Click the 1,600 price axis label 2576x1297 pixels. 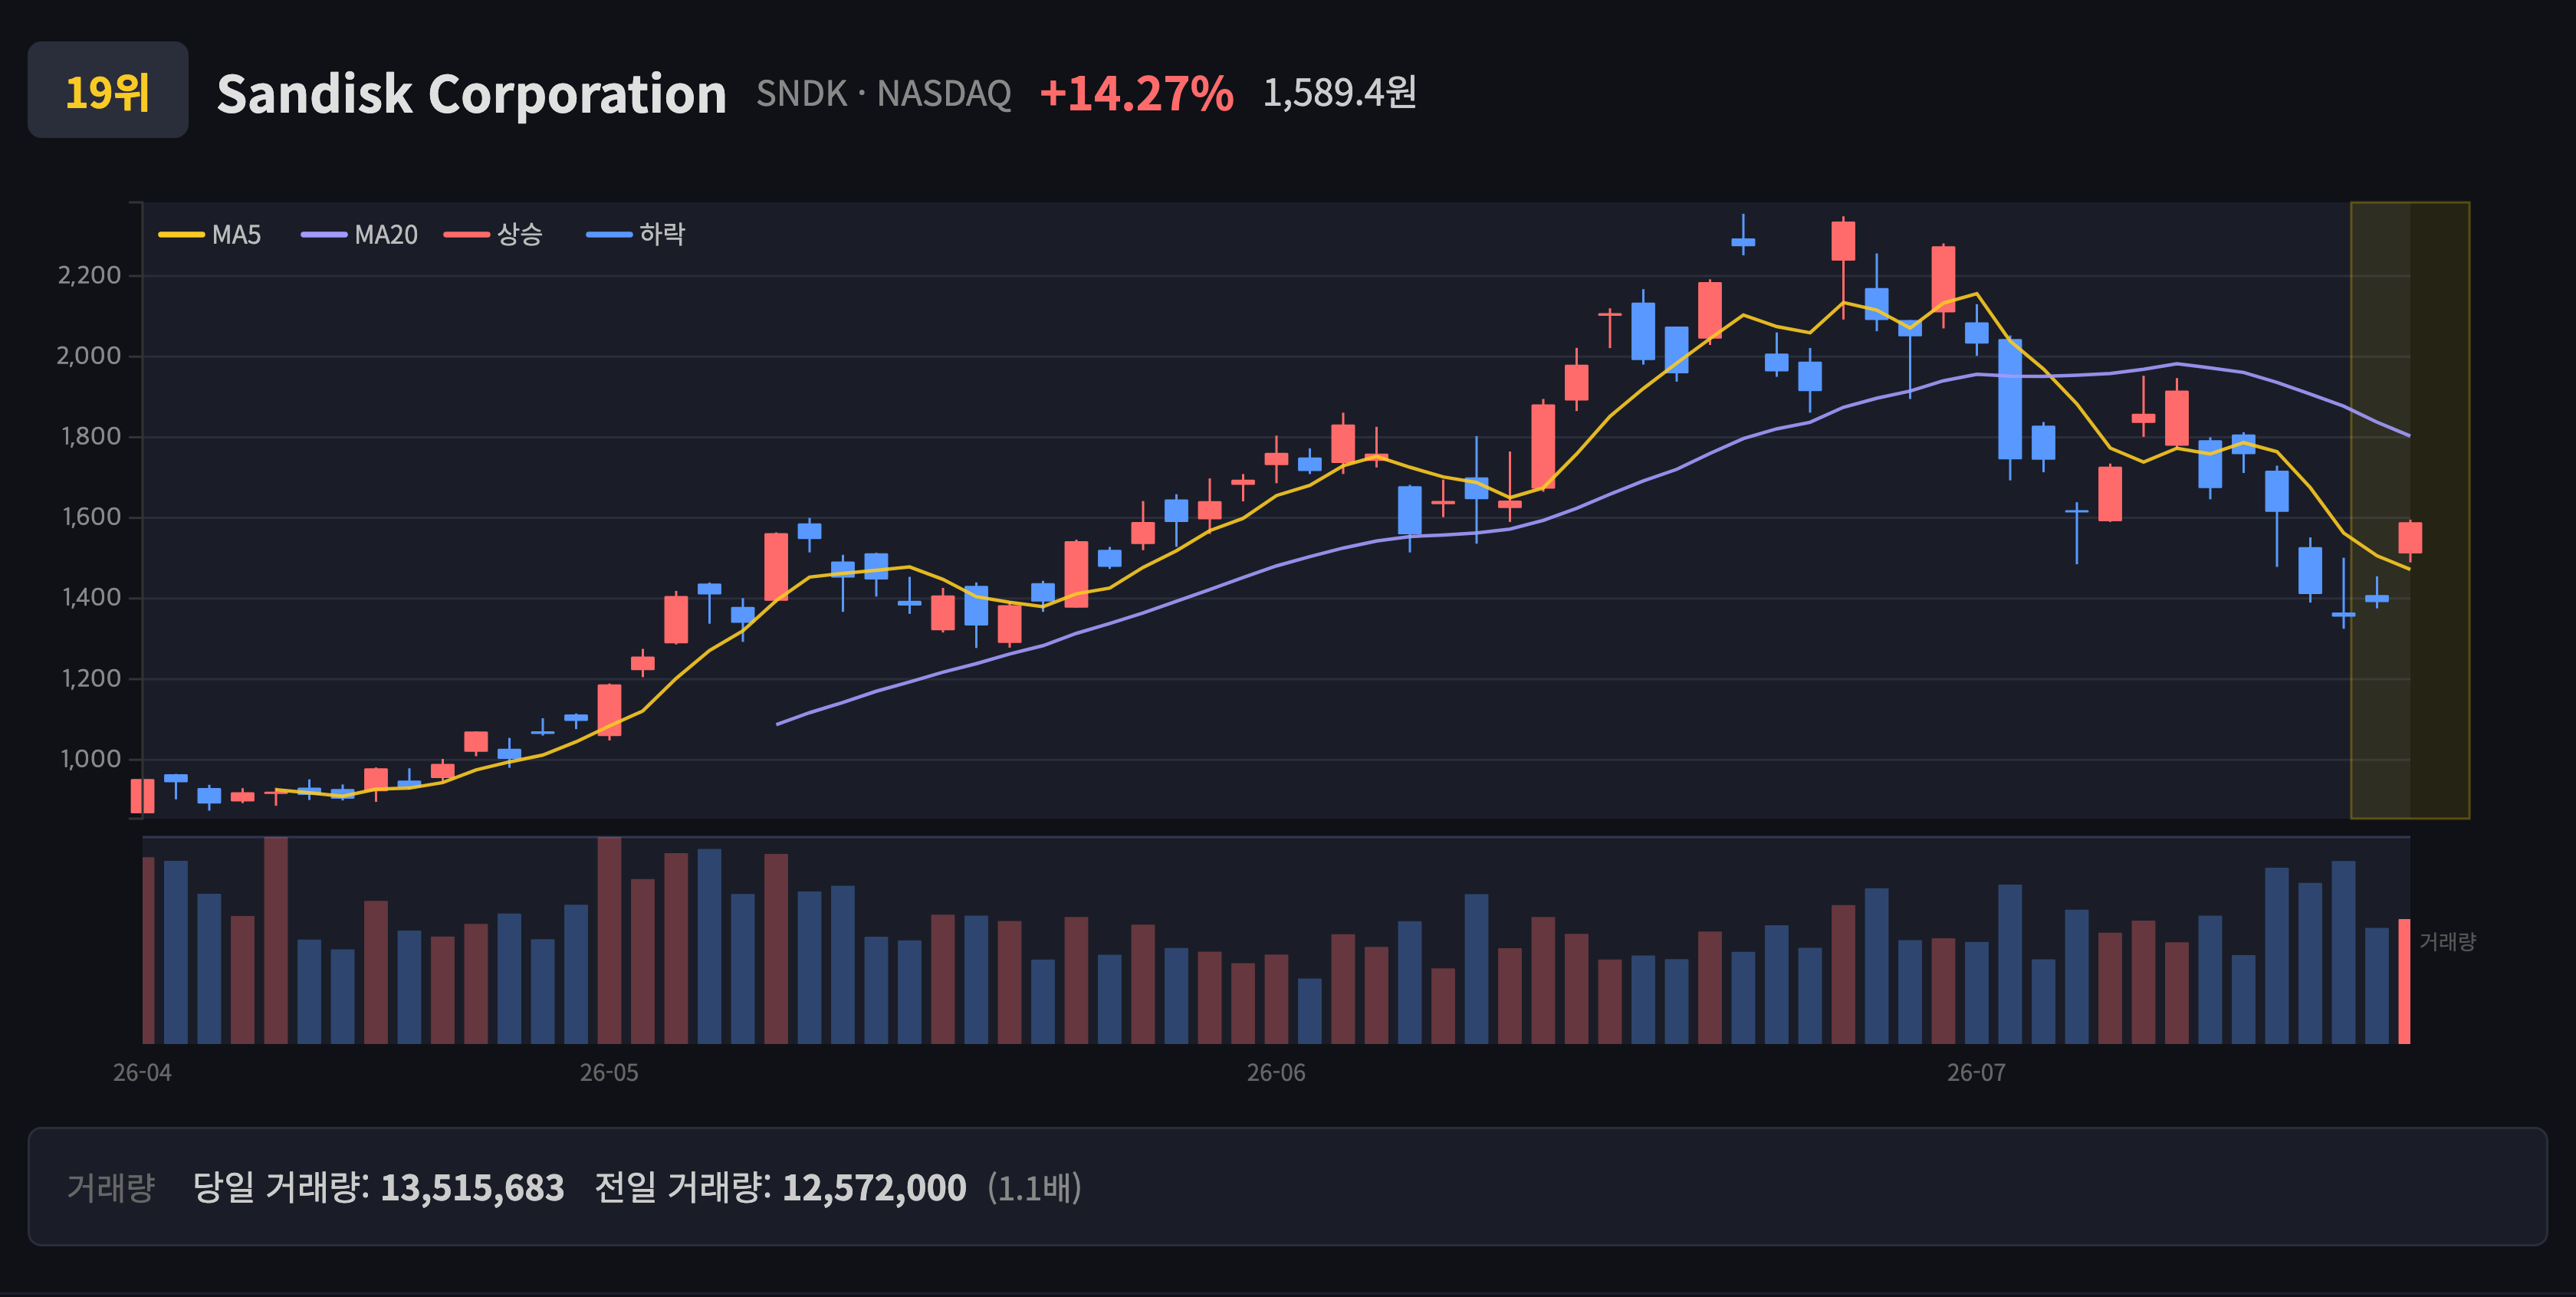click(91, 517)
